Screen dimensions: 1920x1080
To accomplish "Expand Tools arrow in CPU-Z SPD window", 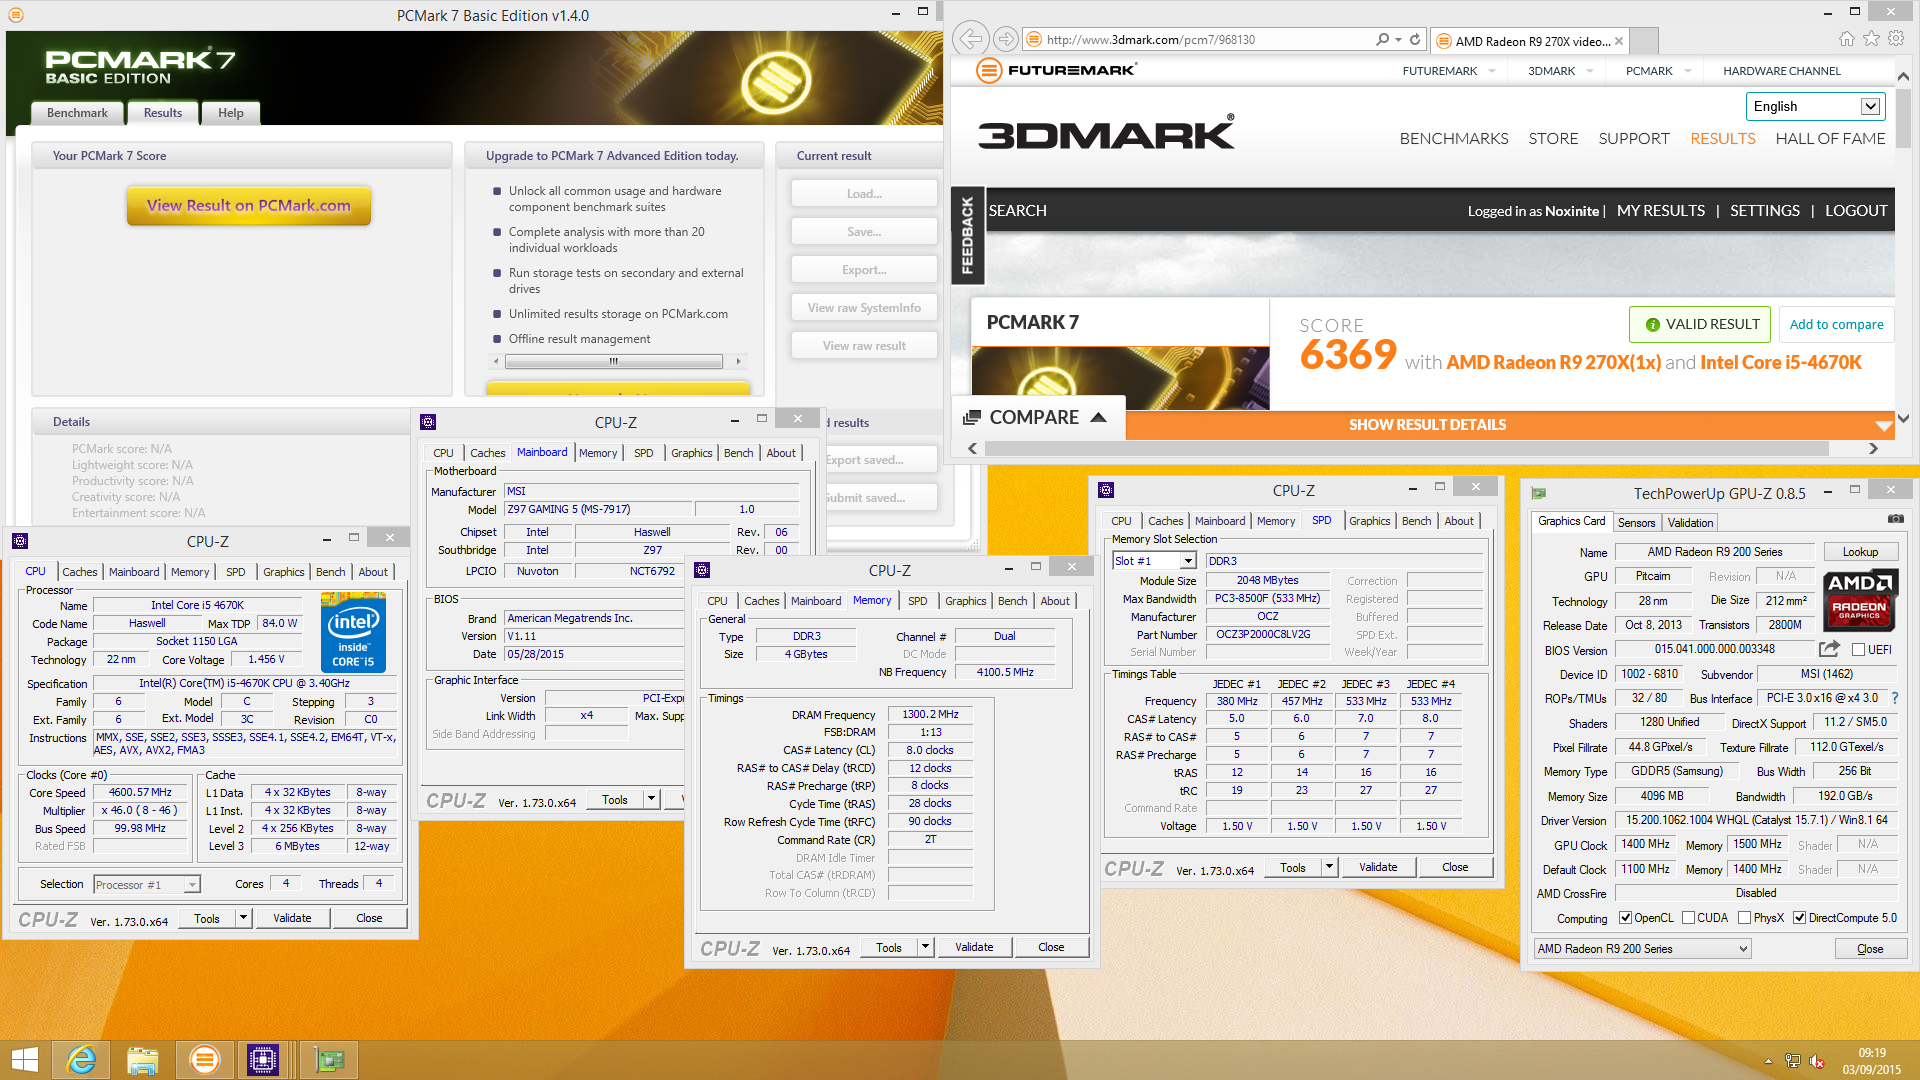I will point(1329,867).
